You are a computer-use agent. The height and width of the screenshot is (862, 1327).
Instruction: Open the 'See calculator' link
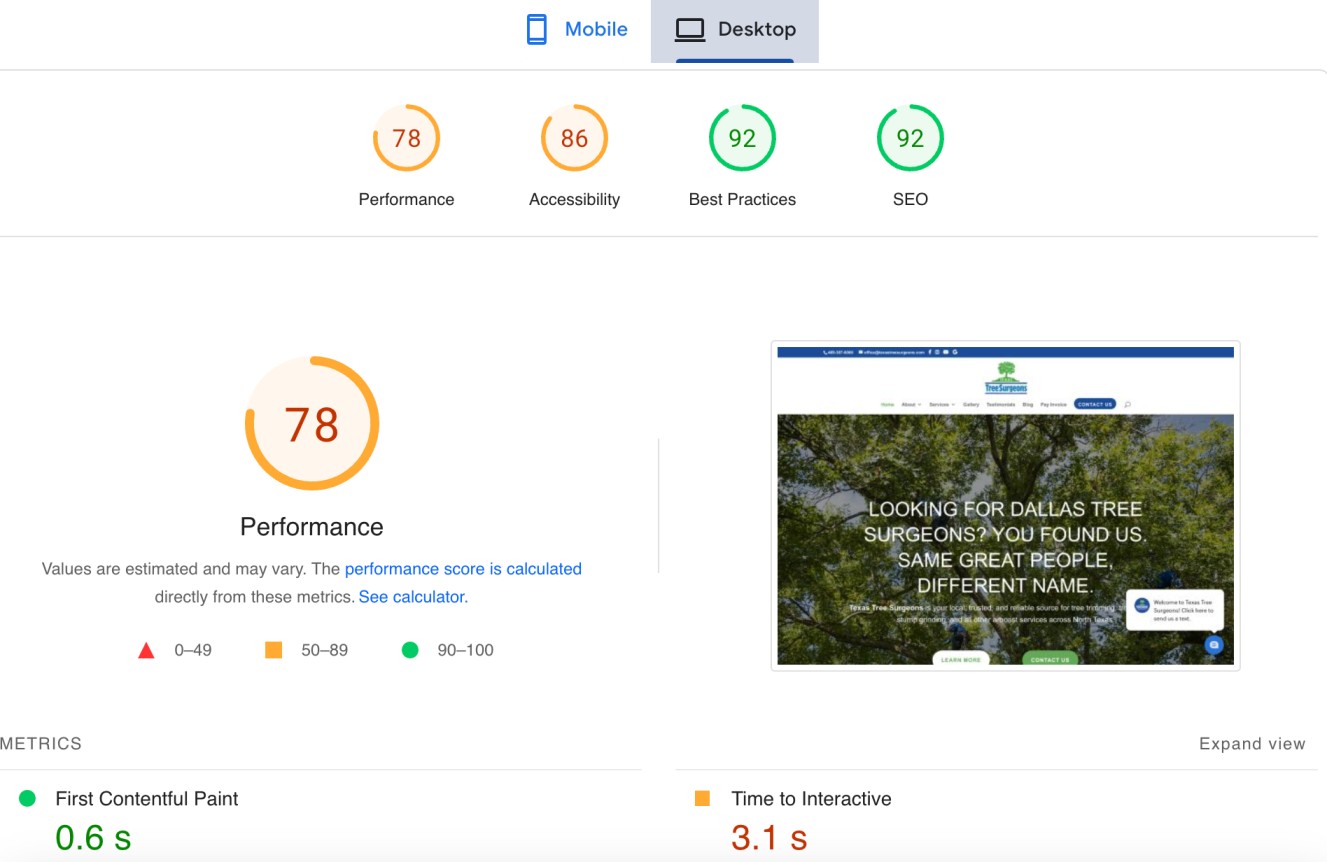pos(412,597)
